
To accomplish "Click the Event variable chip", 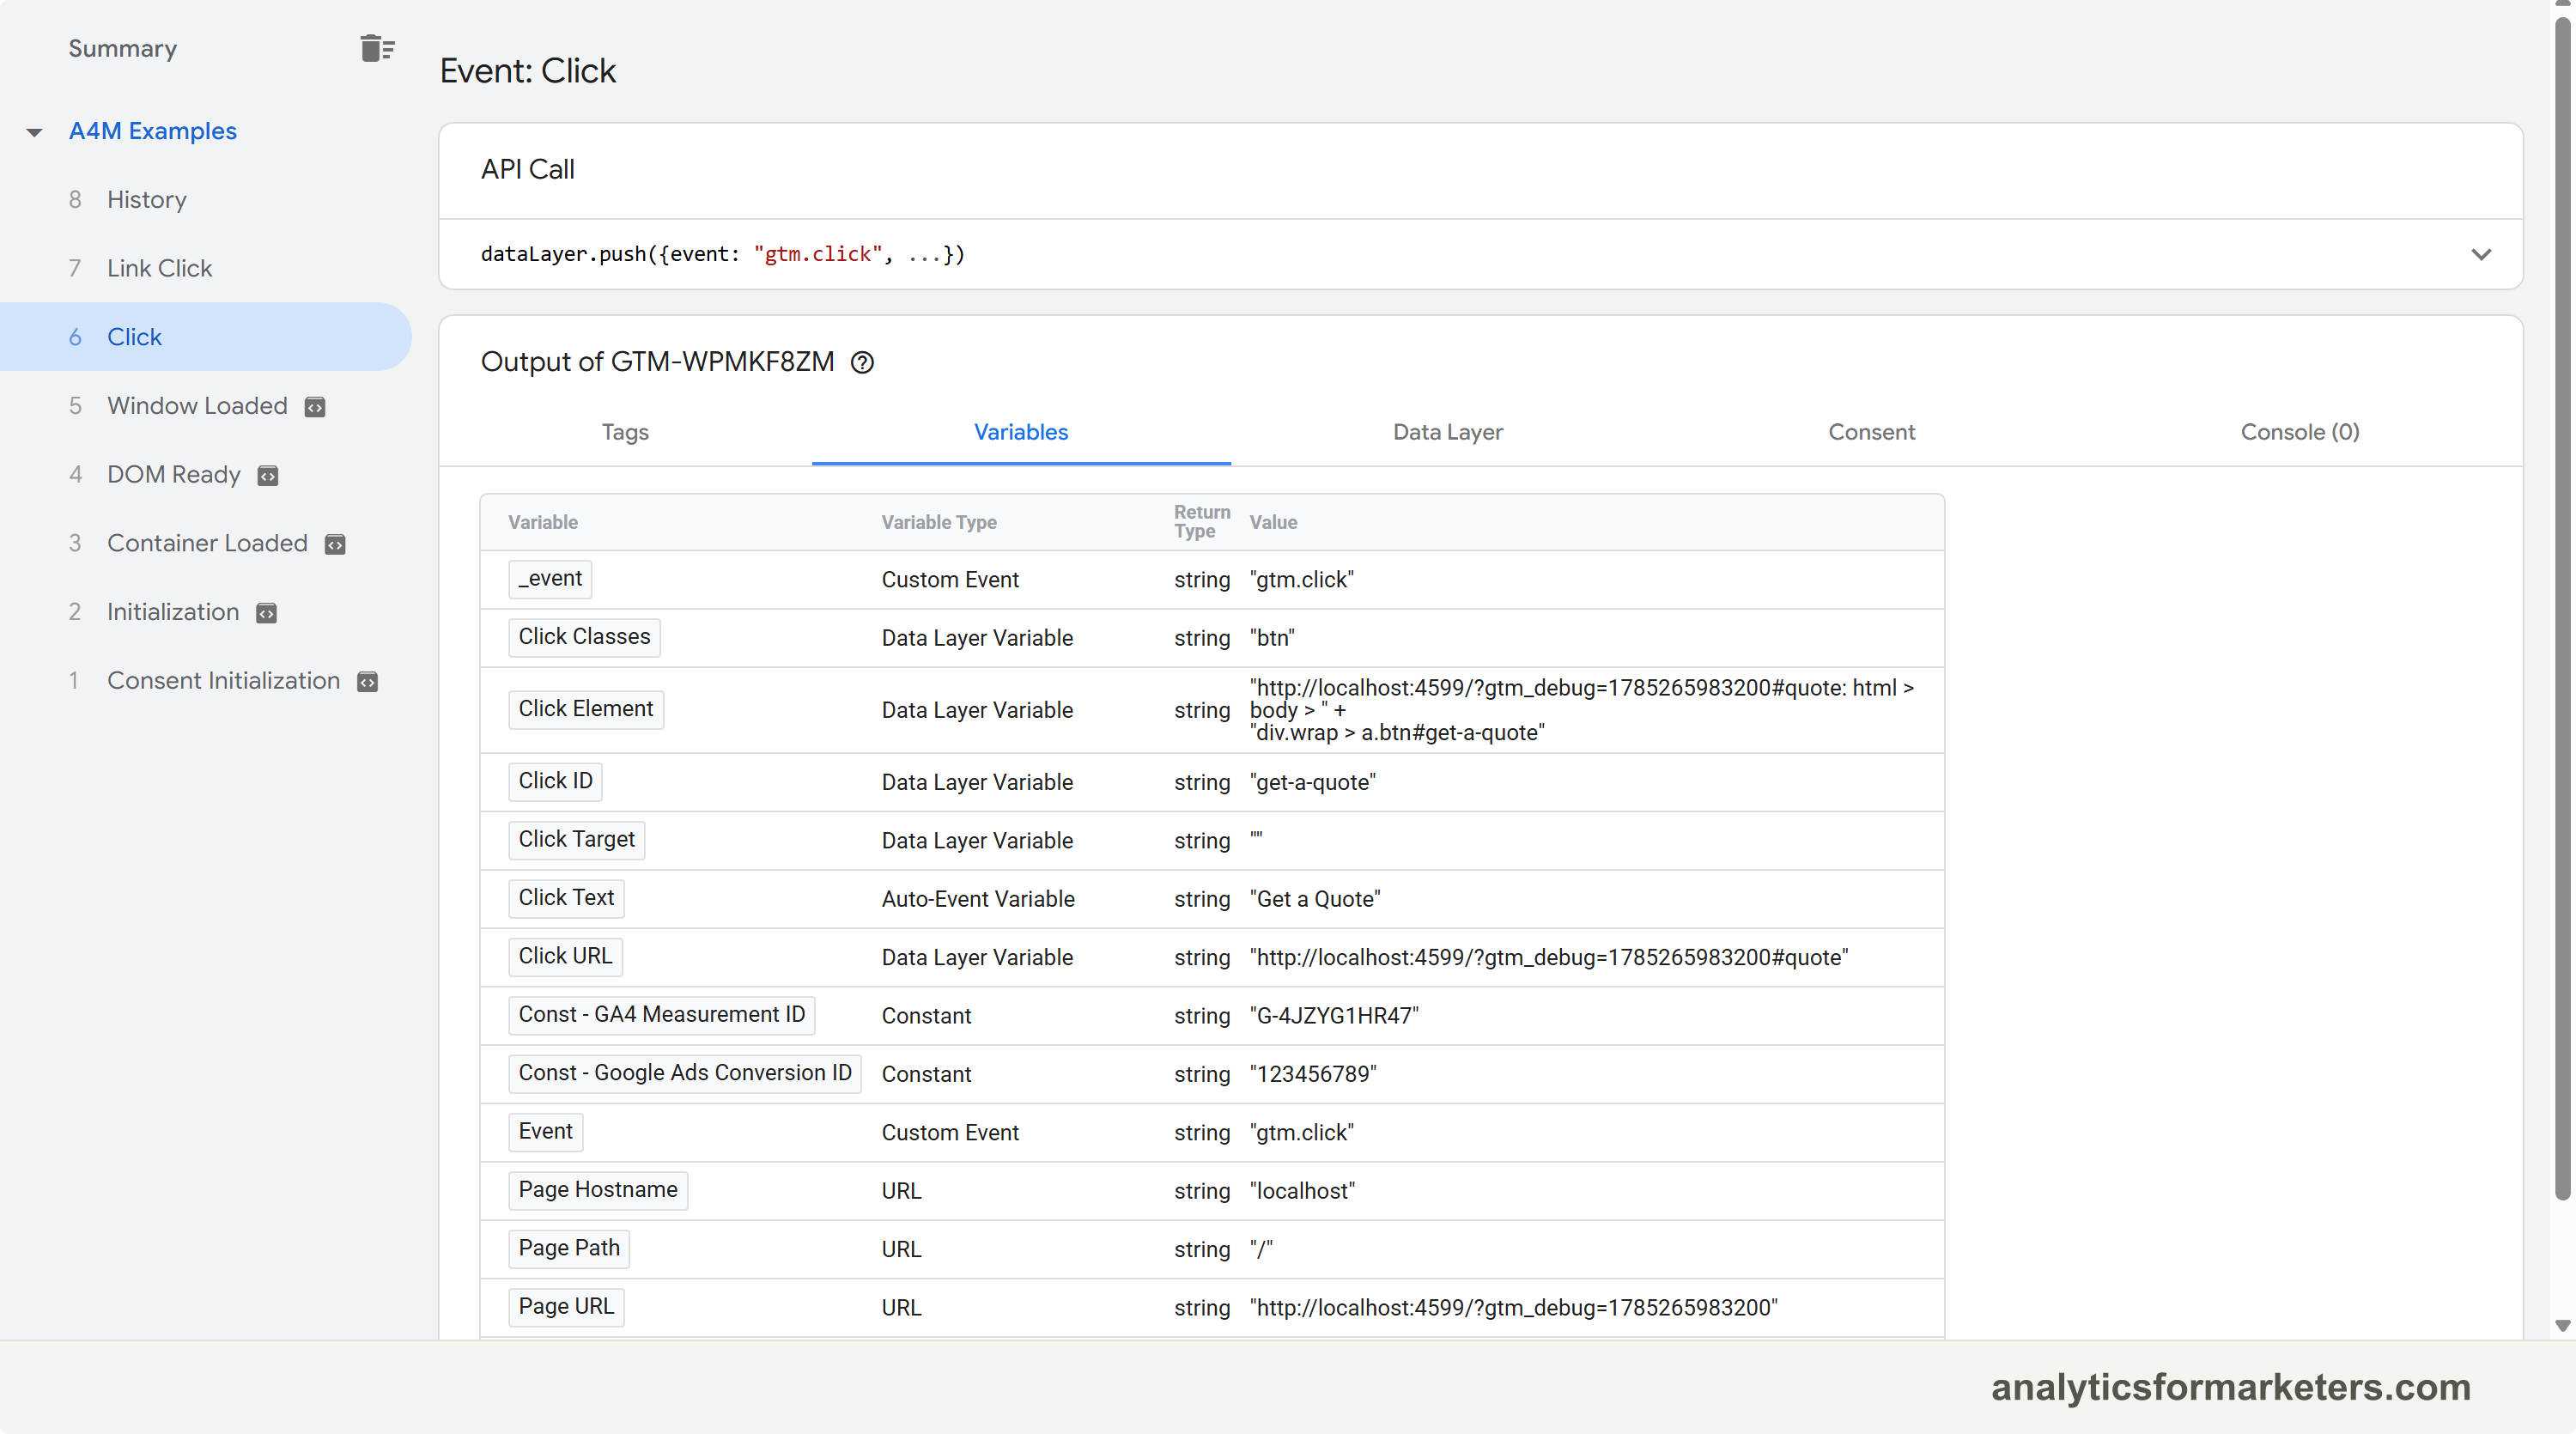I will 545,1131.
